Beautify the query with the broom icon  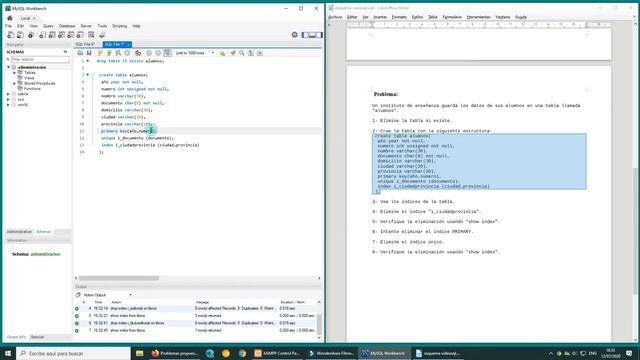tap(233, 53)
